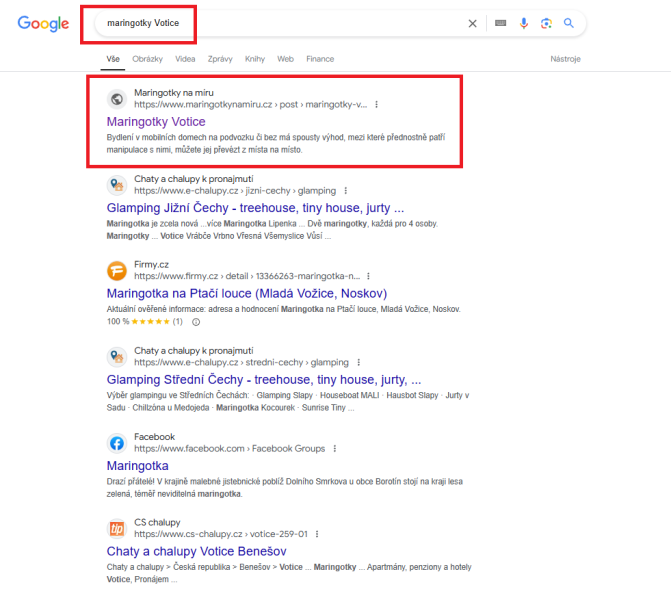Open more options for stredni-cechy glamping result
This screenshot has height=600, width=671.
[358, 362]
